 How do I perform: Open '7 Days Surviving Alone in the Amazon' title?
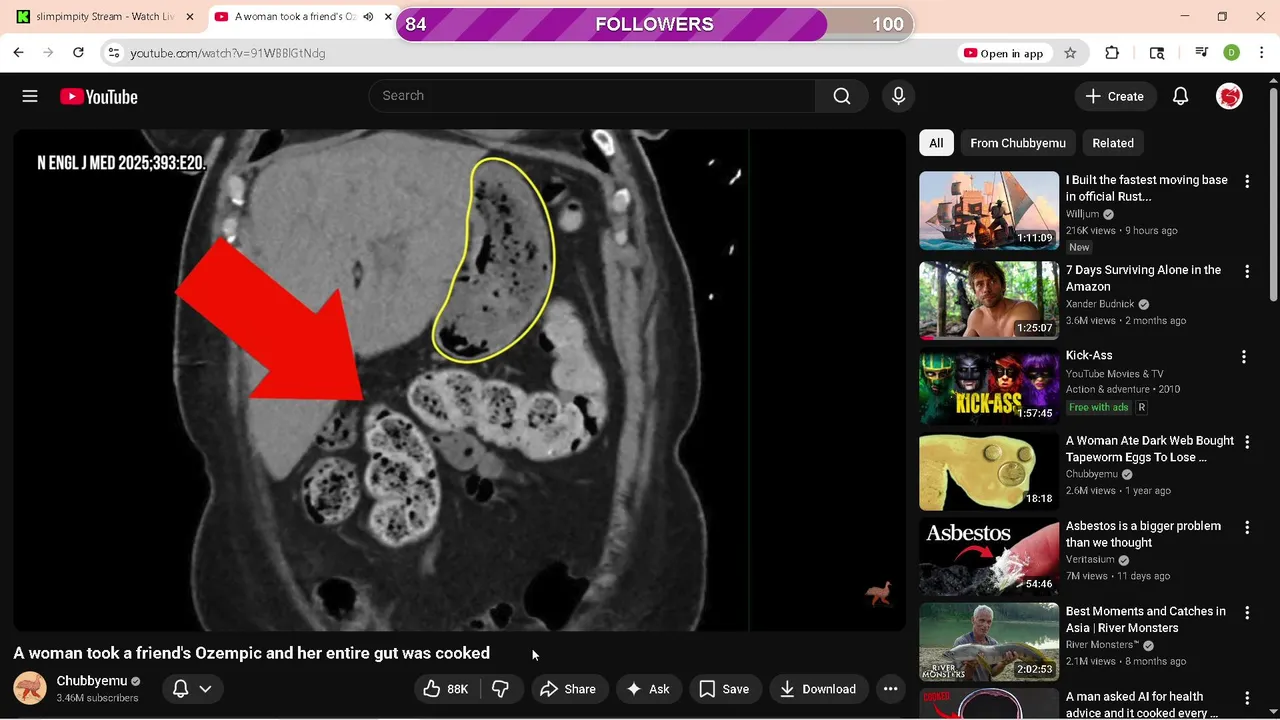tap(1143, 278)
